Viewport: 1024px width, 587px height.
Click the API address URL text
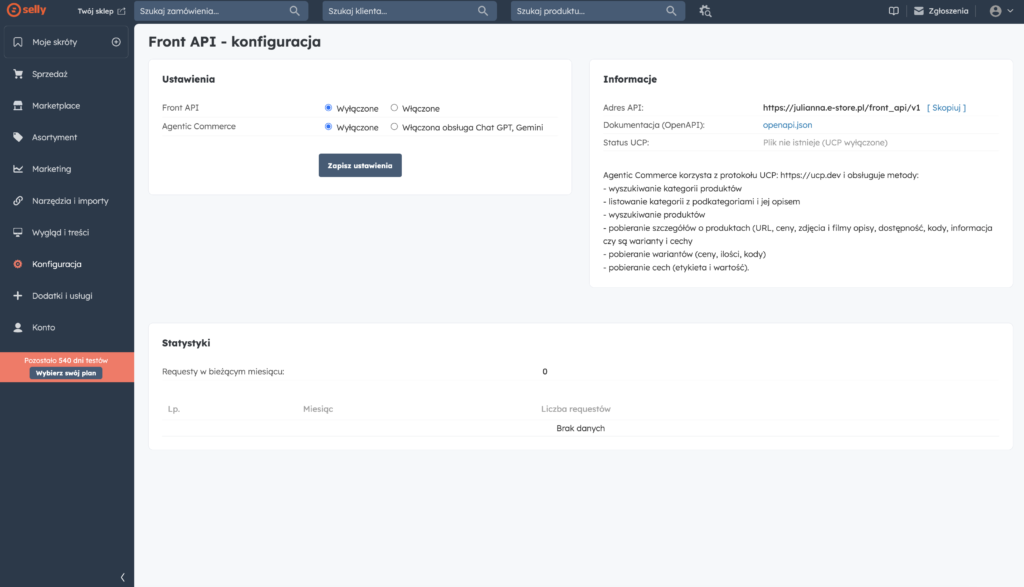841,108
